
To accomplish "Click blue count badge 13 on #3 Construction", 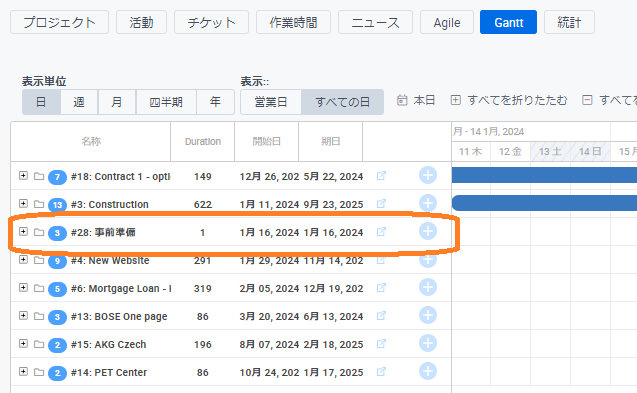I will 57,205.
